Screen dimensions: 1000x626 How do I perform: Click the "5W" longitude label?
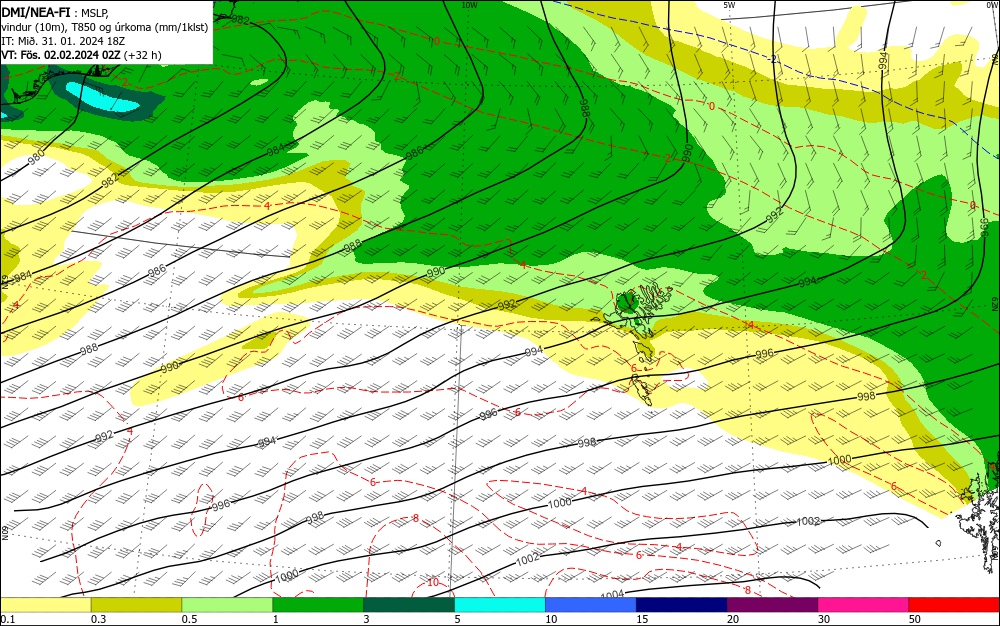[730, 5]
